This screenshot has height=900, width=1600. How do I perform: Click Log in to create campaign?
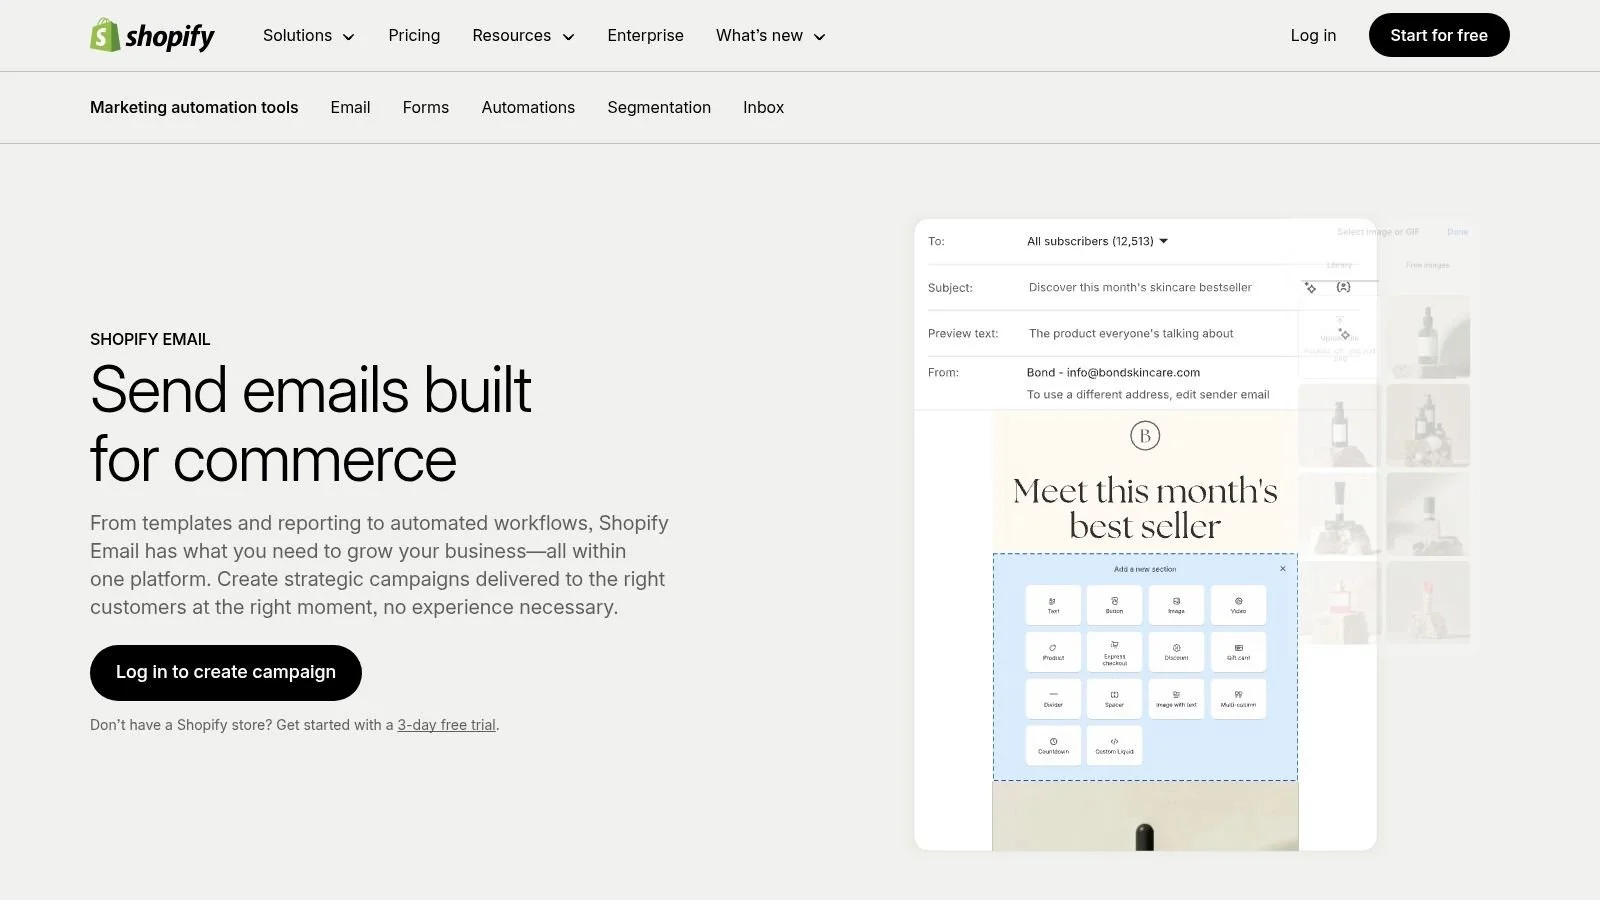point(226,673)
